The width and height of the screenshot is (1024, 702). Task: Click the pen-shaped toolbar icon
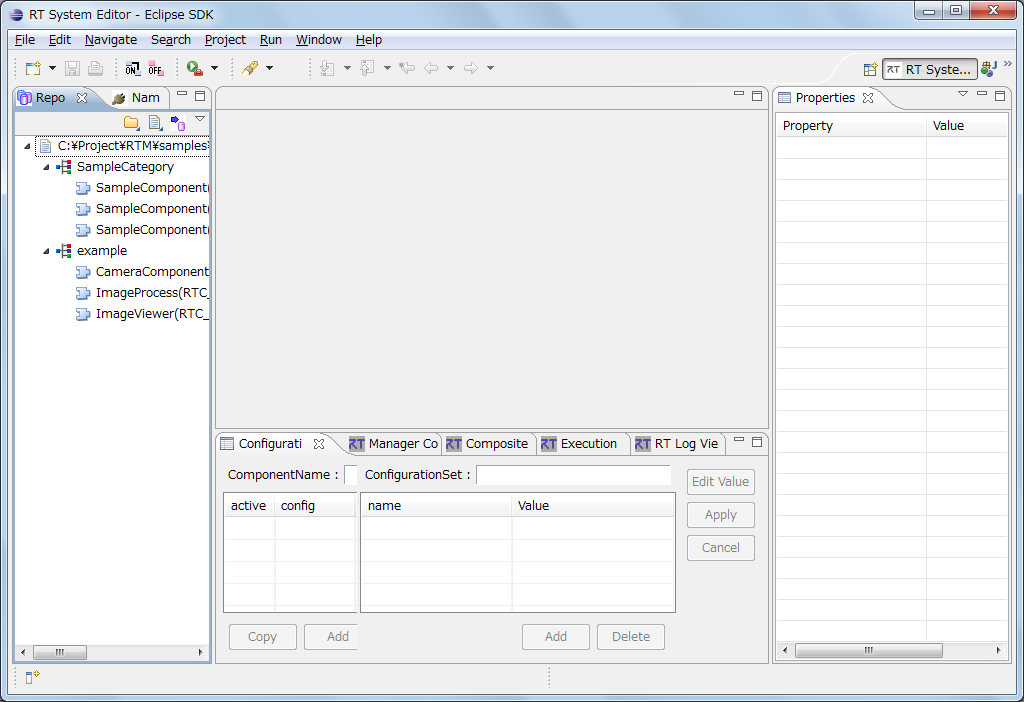(250, 68)
